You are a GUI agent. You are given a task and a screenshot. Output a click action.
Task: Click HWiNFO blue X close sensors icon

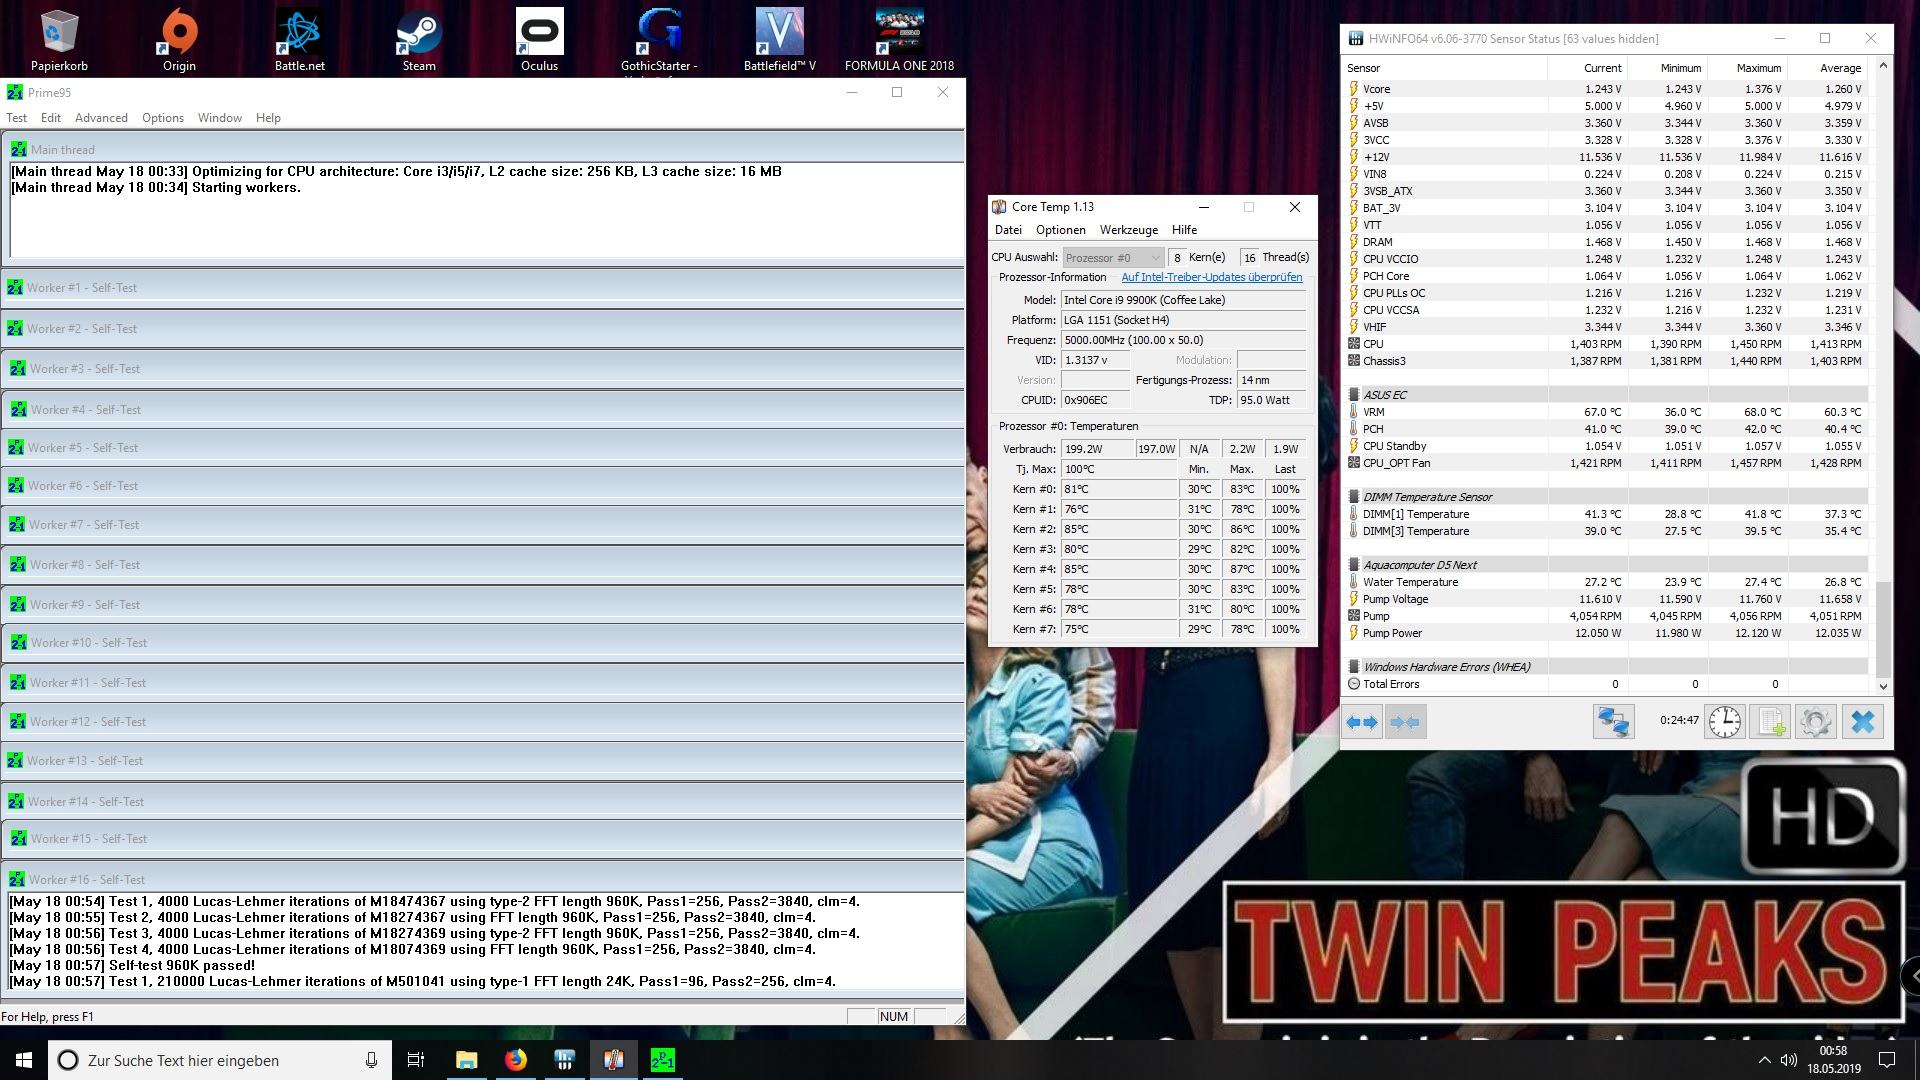pos(1862,721)
